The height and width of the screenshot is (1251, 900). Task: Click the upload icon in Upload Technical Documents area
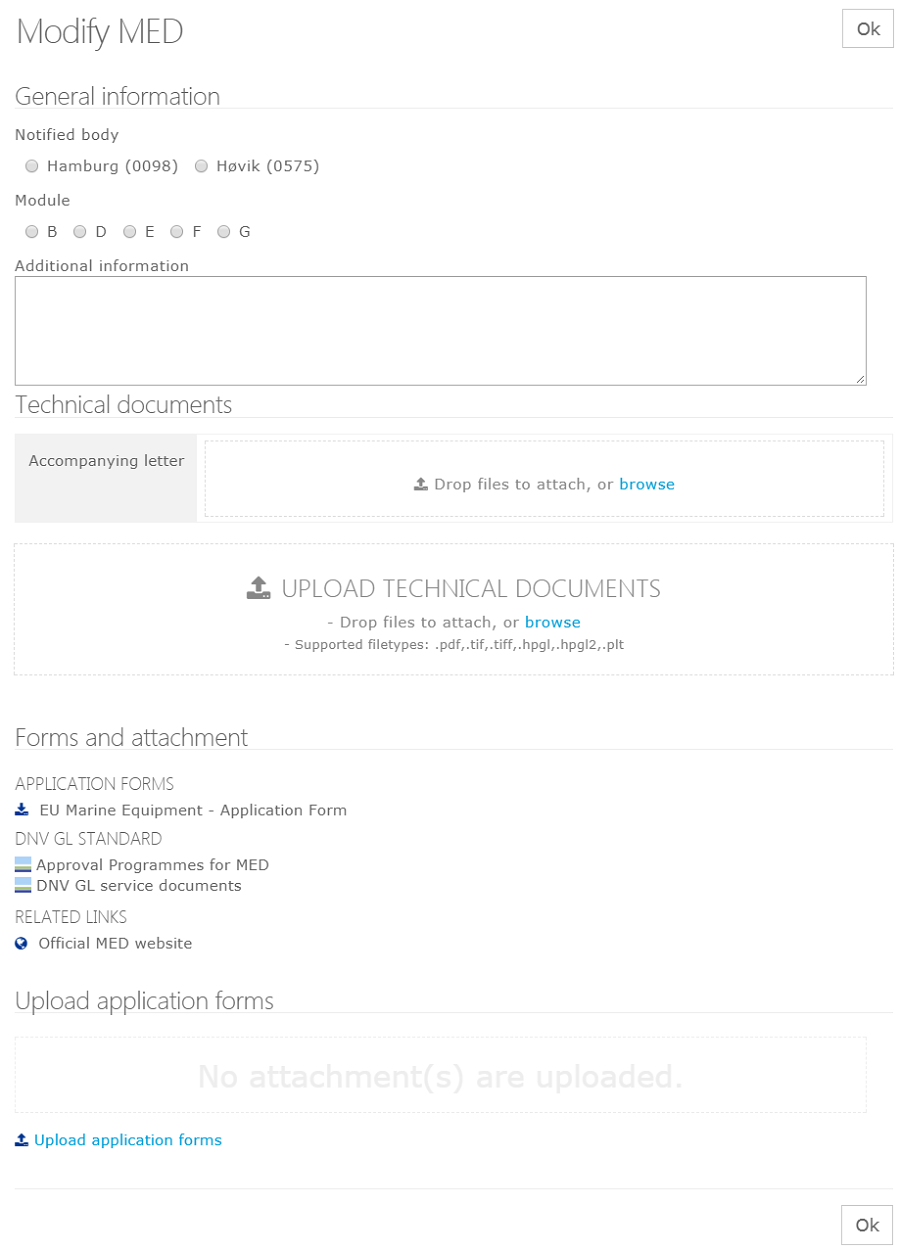259,588
